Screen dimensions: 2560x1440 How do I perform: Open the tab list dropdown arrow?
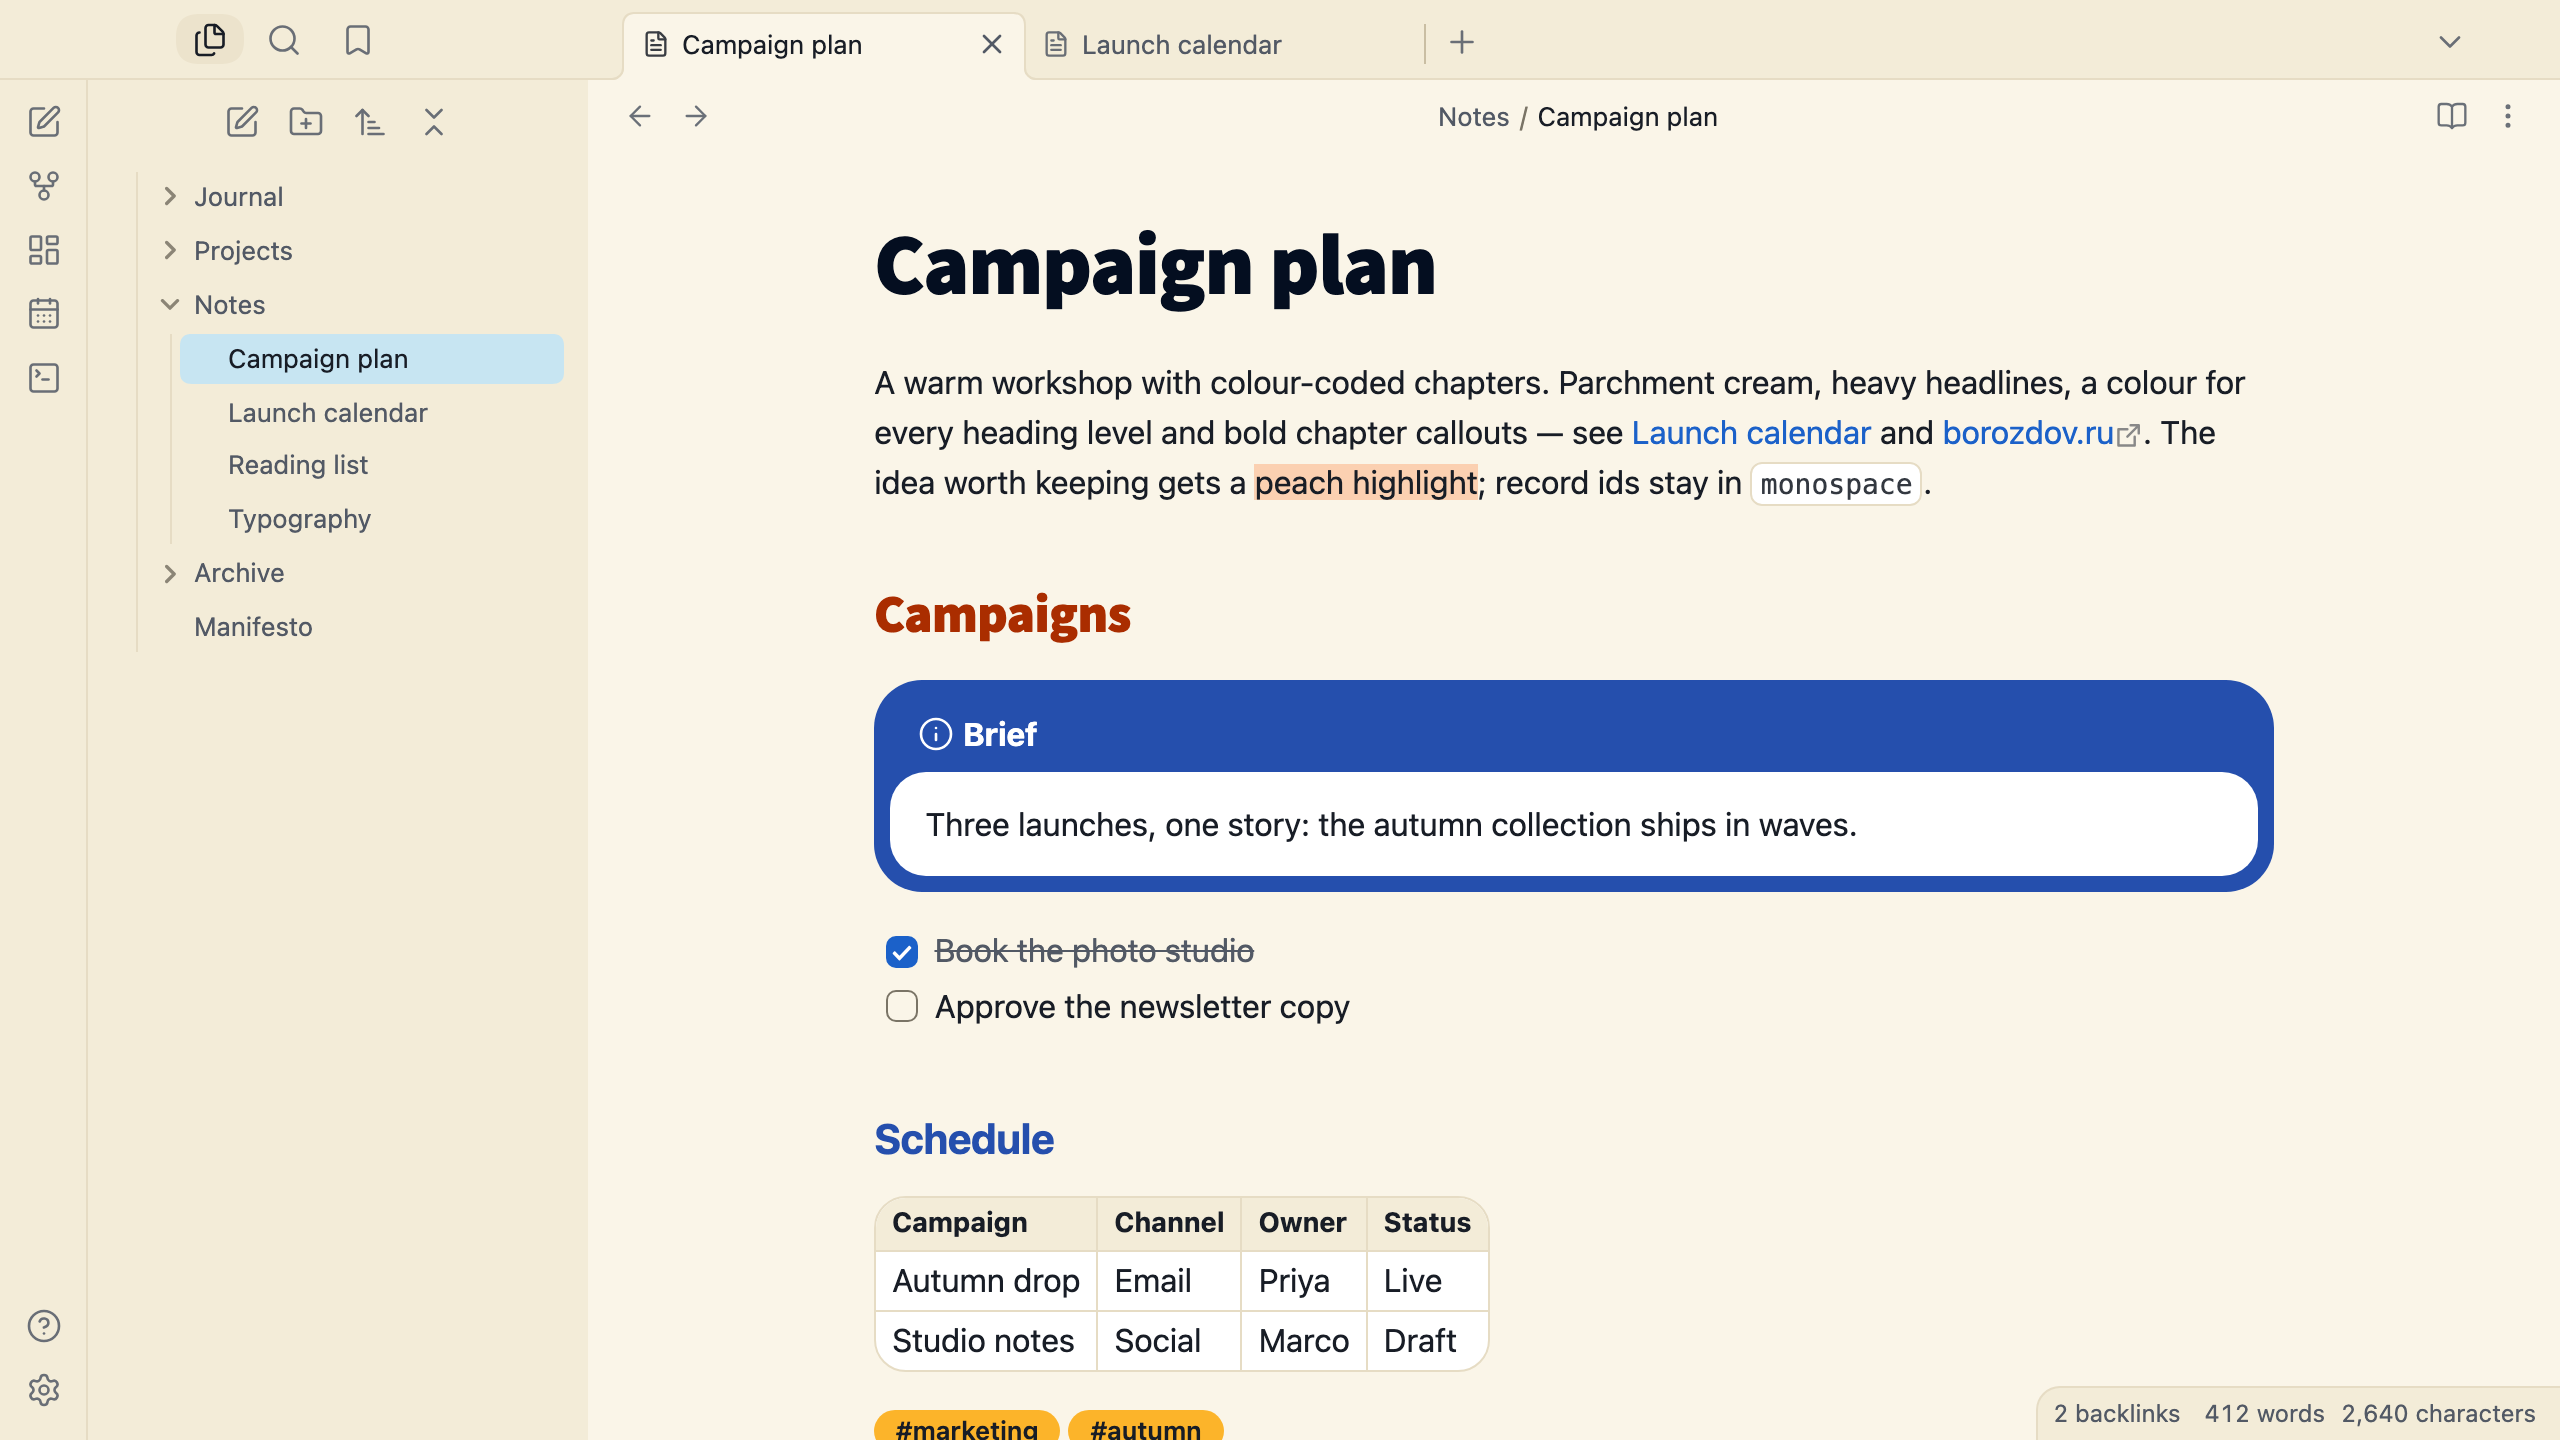pyautogui.click(x=2450, y=42)
